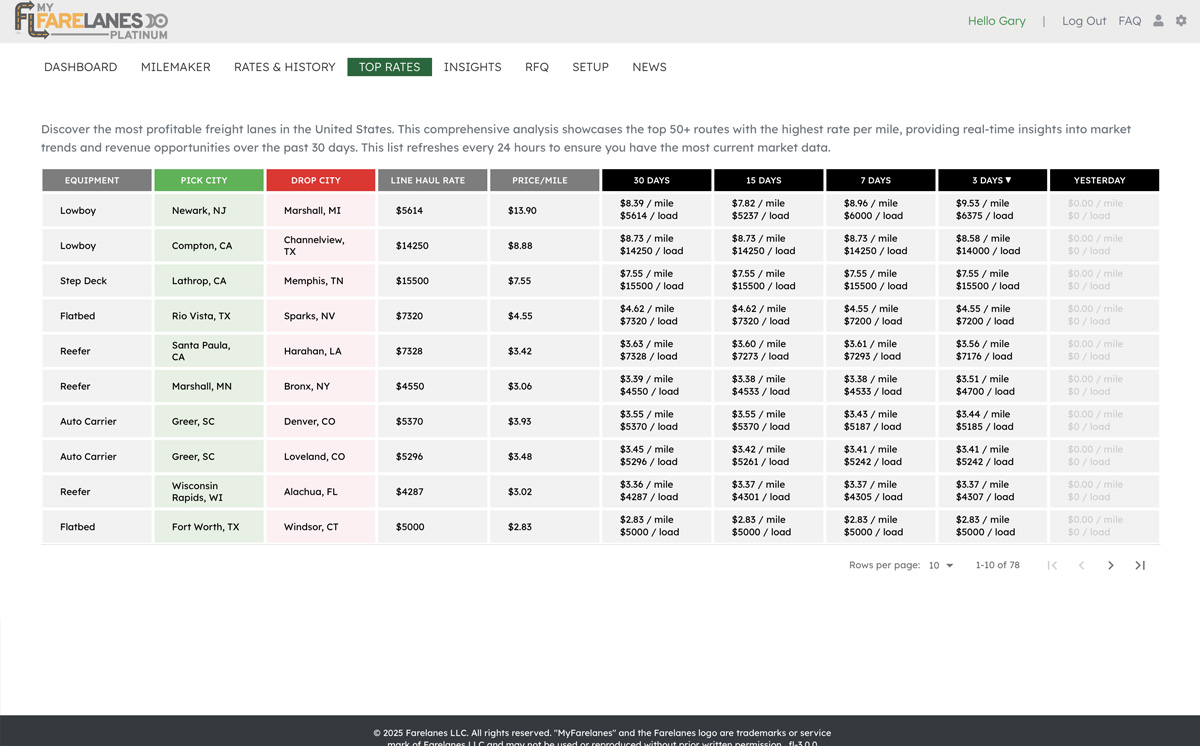Click the Log Out link

click(1084, 21)
